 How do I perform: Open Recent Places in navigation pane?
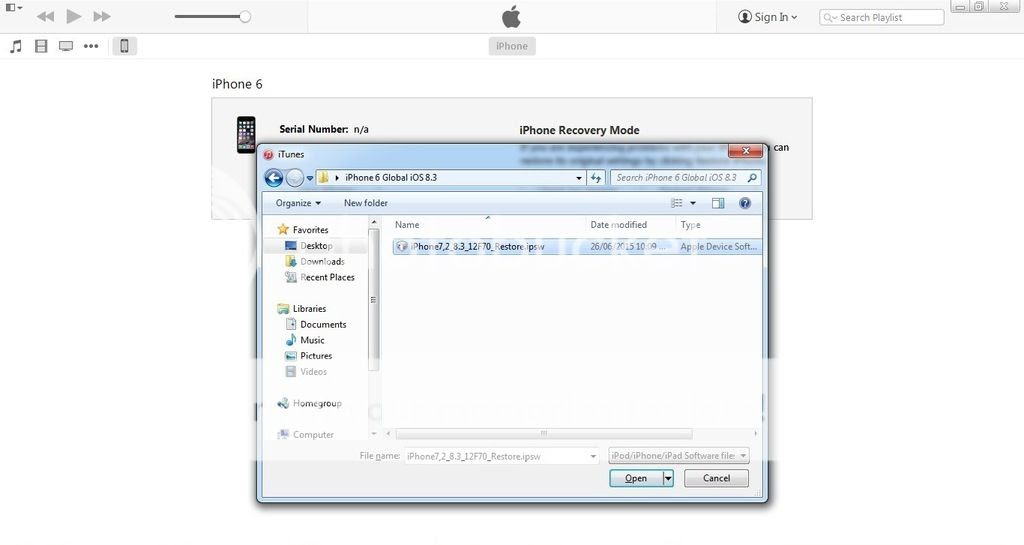[x=320, y=277]
